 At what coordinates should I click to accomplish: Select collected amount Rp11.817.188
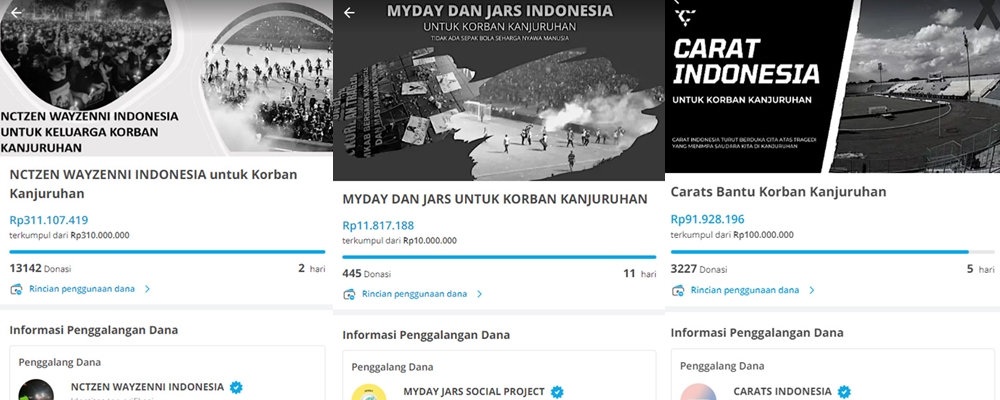pos(378,225)
